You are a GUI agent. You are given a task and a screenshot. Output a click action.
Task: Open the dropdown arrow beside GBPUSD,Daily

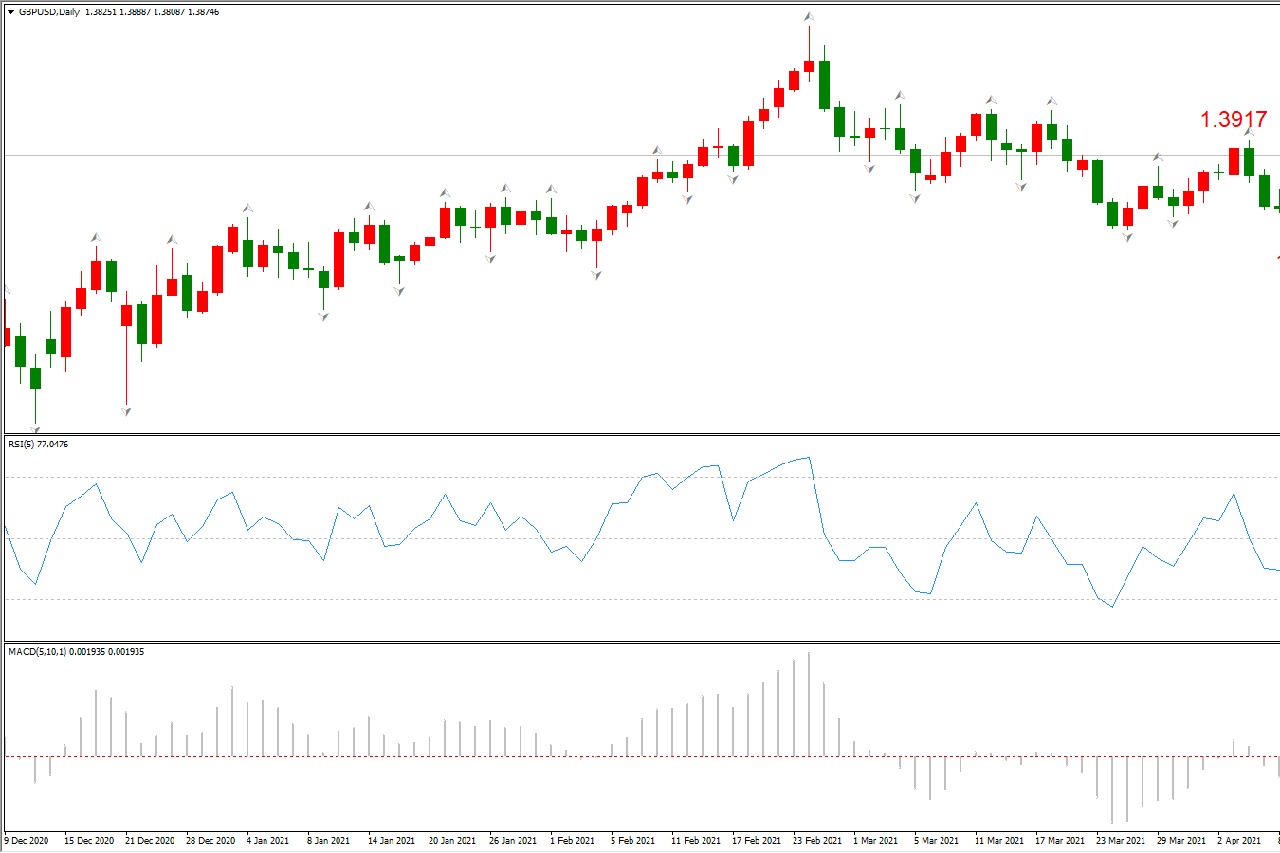click(10, 12)
